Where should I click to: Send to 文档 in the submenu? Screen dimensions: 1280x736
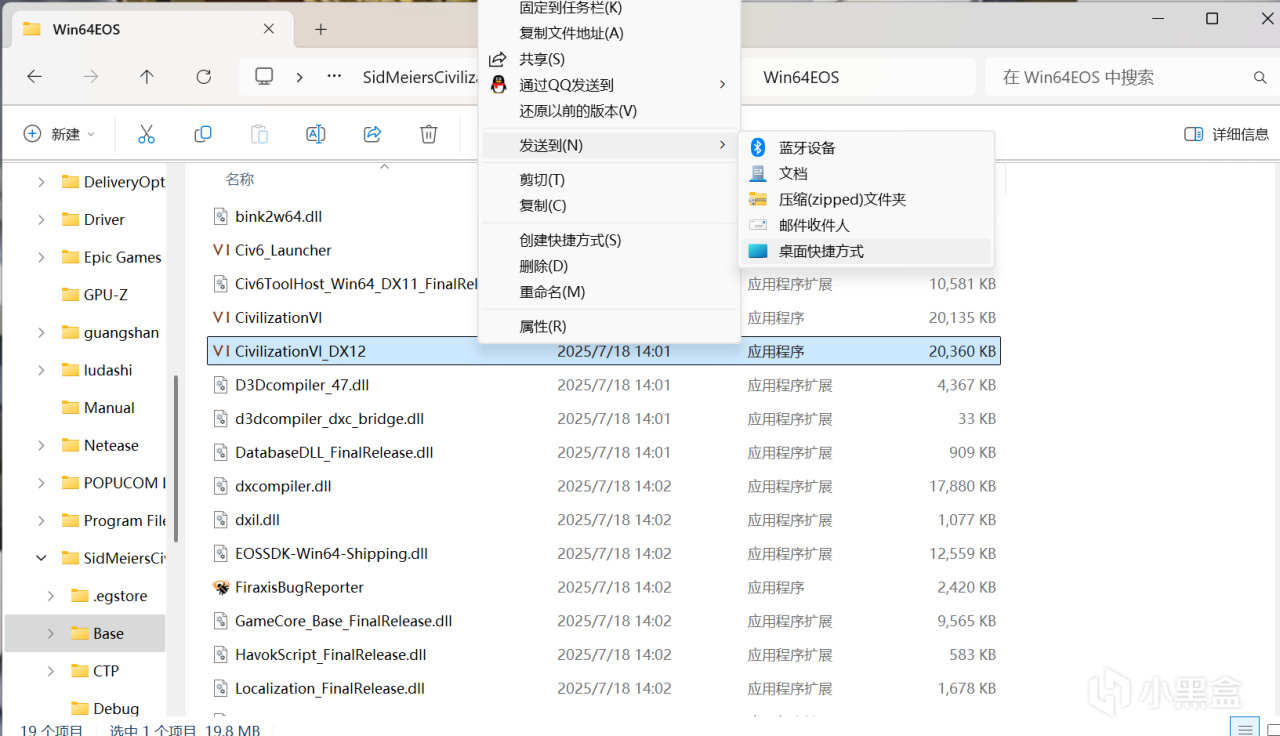coord(866,173)
